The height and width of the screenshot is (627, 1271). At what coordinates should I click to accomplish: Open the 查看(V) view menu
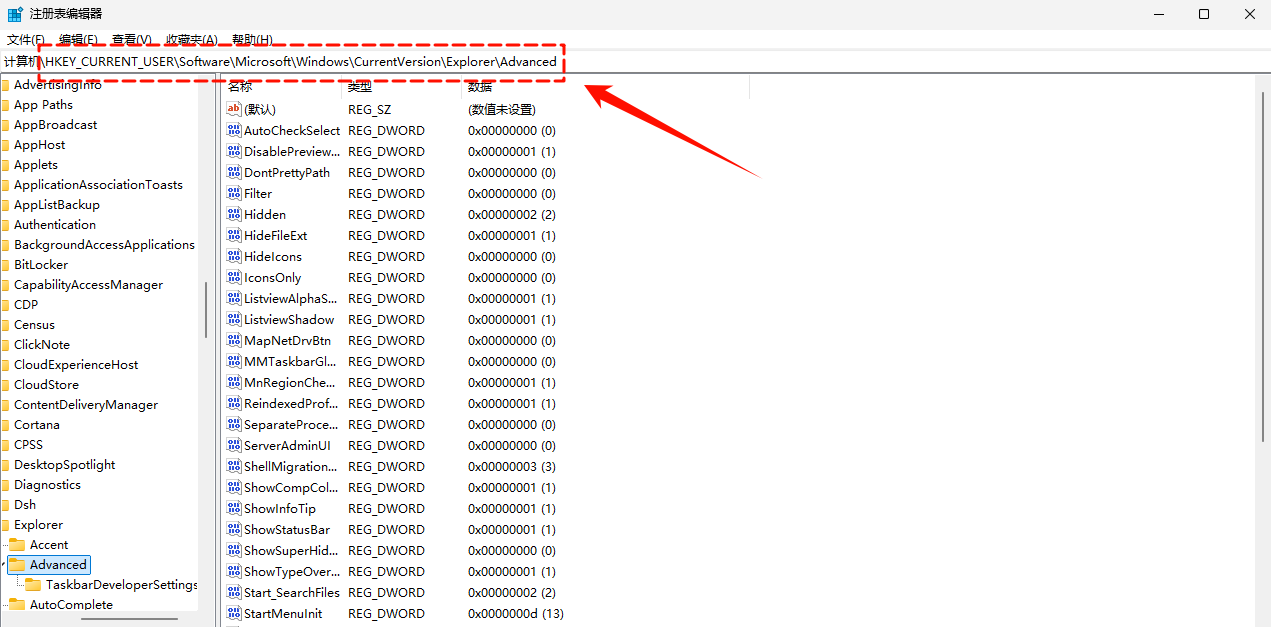tap(131, 40)
